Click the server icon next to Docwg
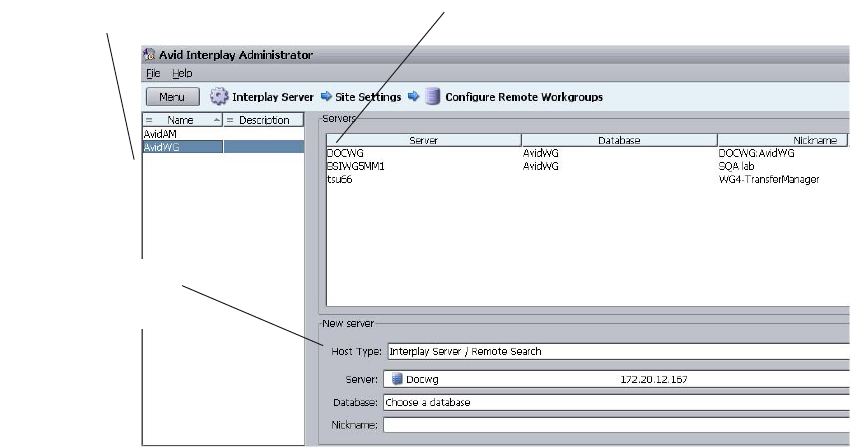The height and width of the screenshot is (448, 851). (x=397, y=378)
